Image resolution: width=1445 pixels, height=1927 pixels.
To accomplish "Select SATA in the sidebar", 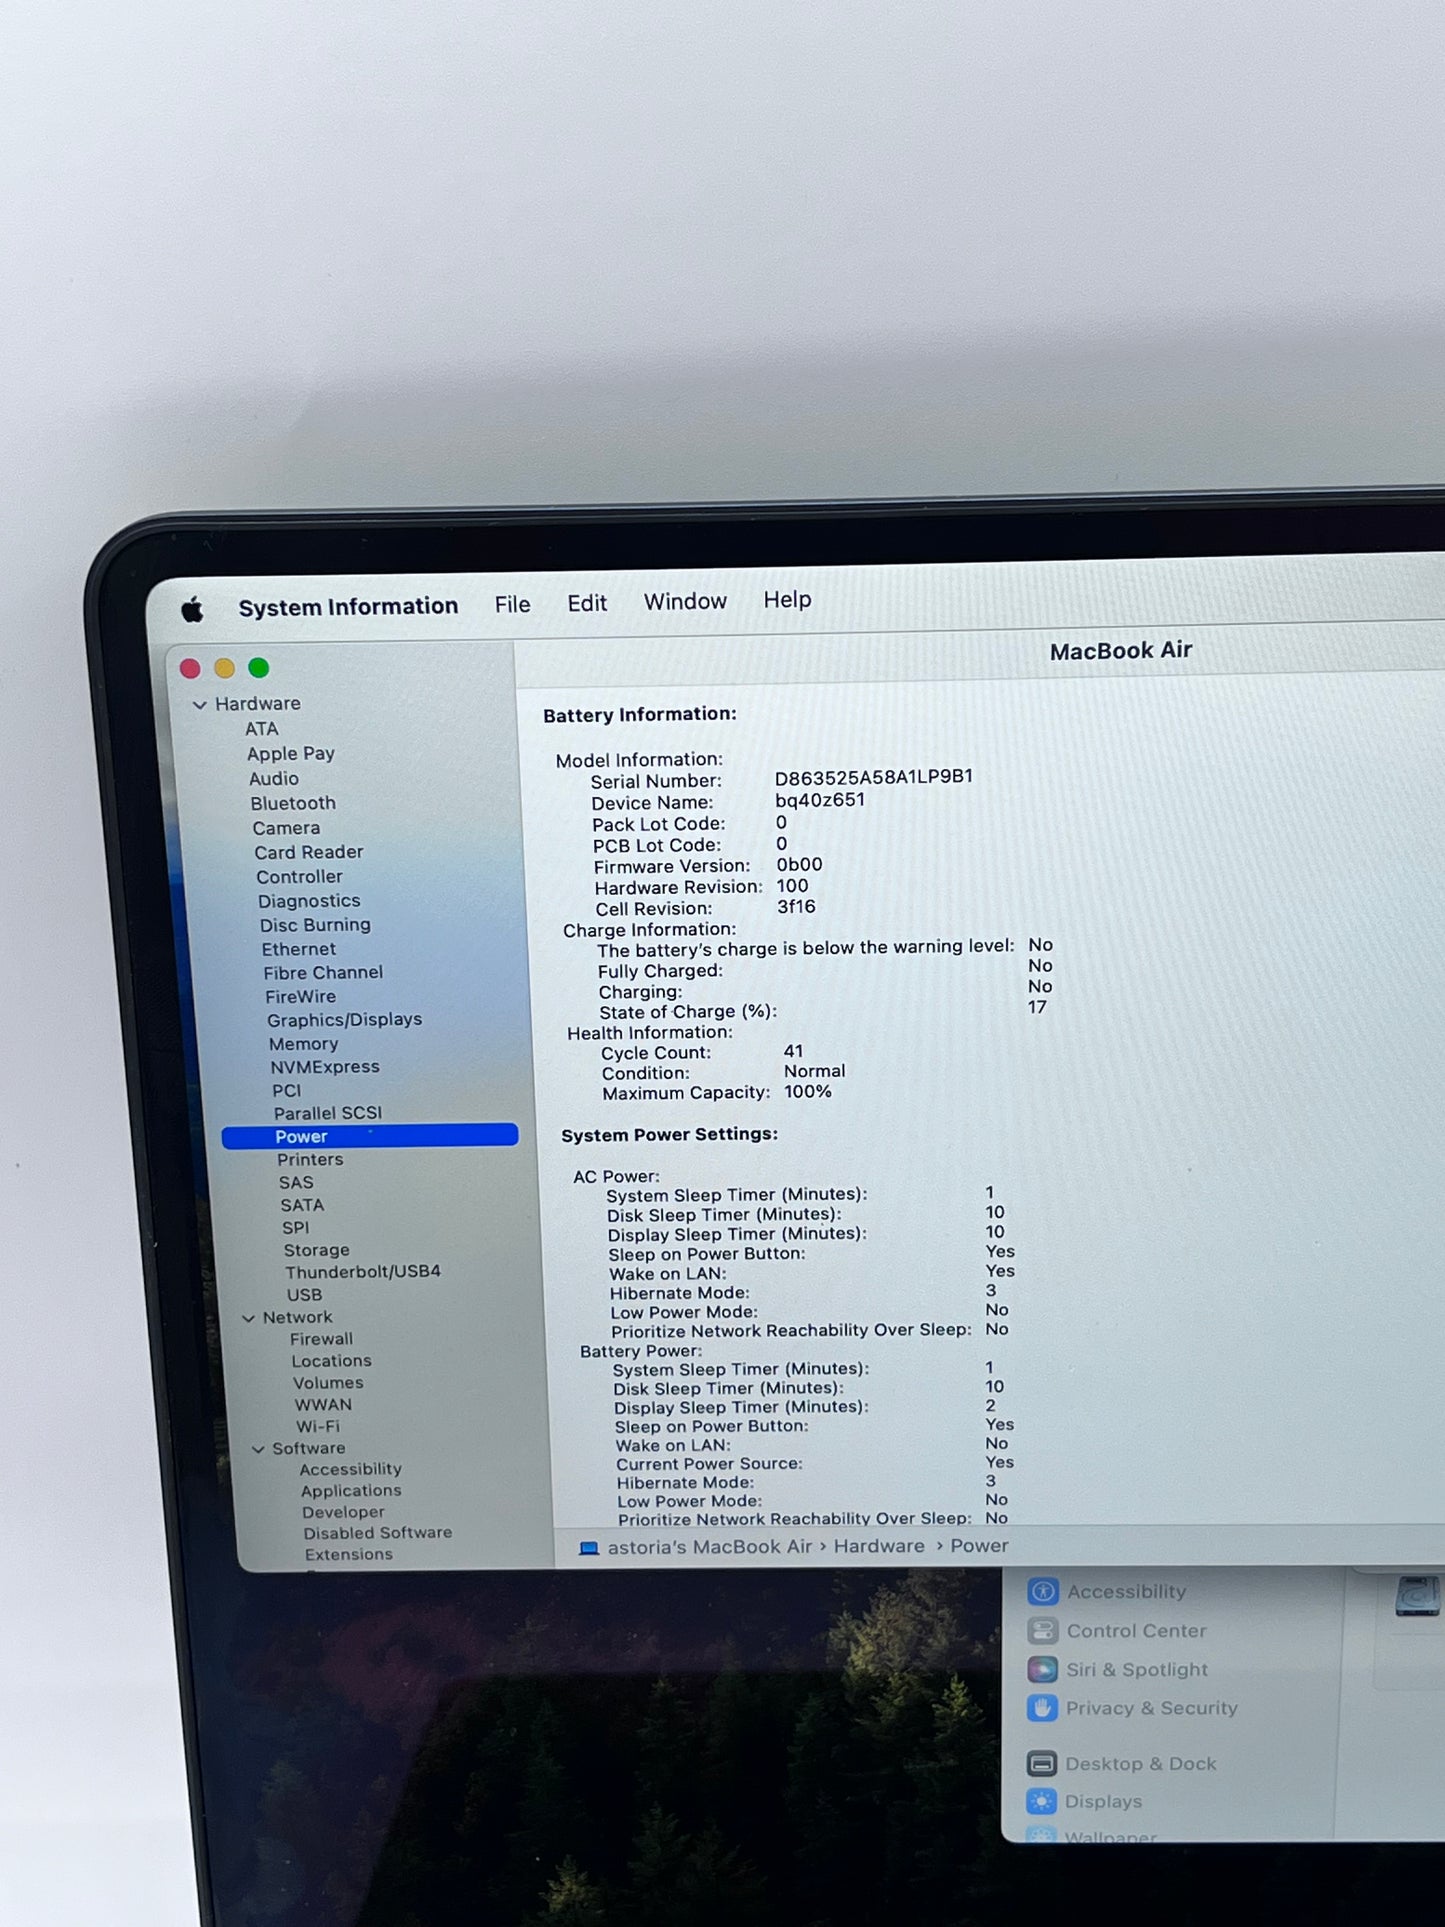I will (302, 1206).
